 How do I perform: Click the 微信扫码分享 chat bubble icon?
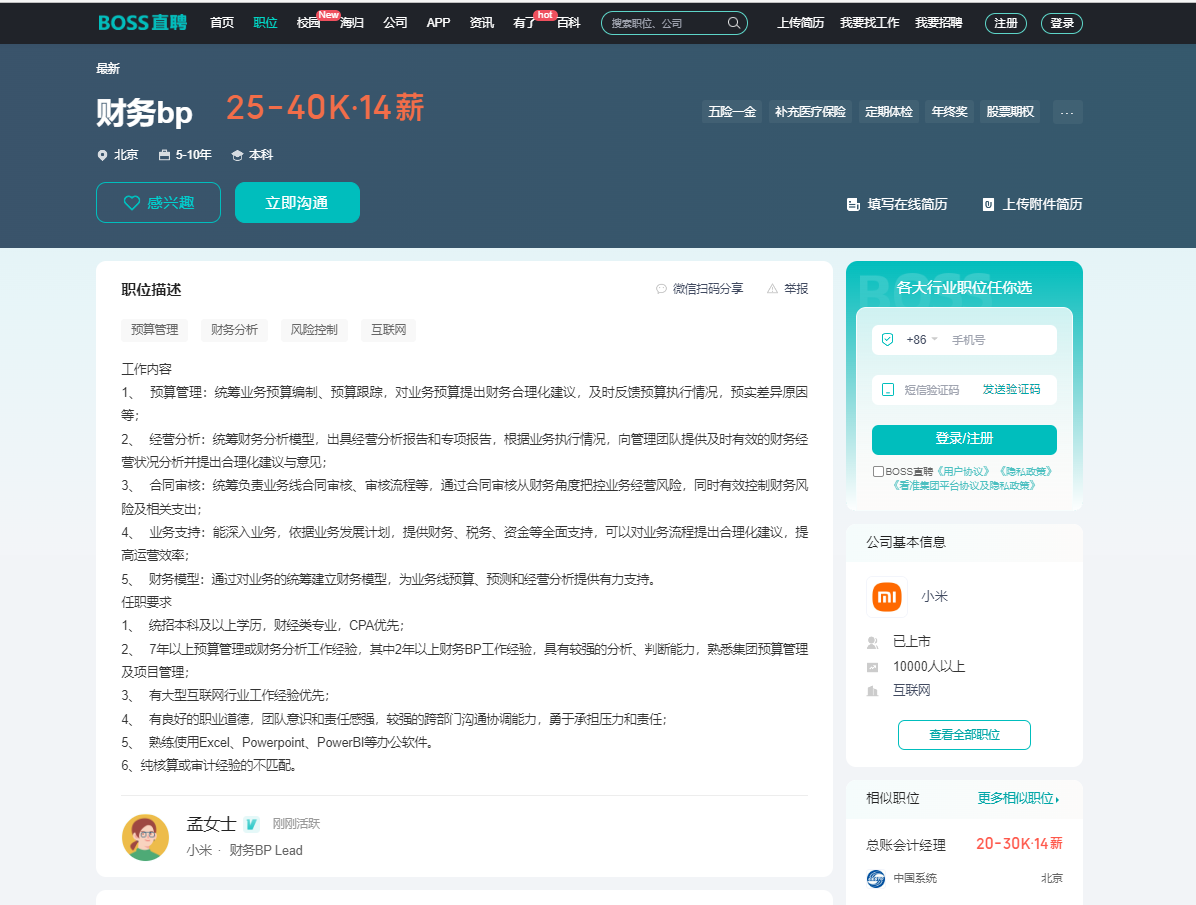point(661,289)
